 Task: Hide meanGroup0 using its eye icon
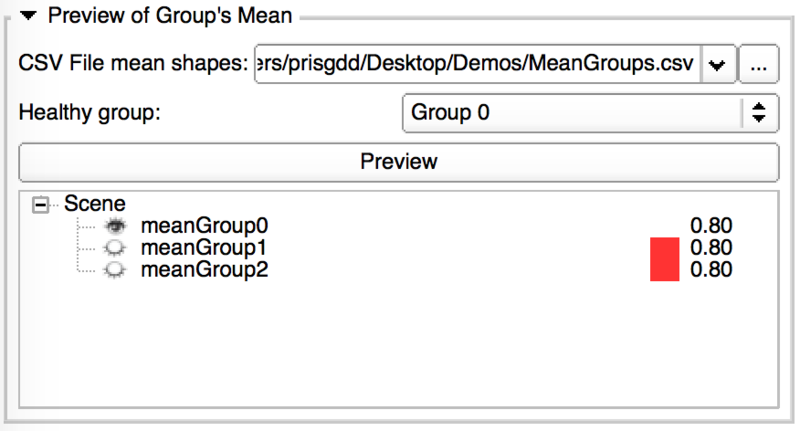coord(116,226)
